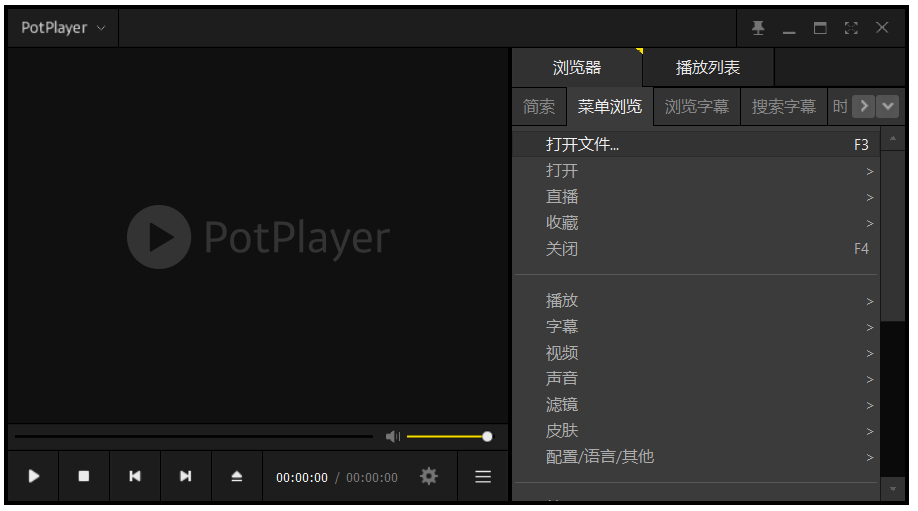Expand the 直播 submenu
Screen dimensions: 918x511
pos(696,197)
